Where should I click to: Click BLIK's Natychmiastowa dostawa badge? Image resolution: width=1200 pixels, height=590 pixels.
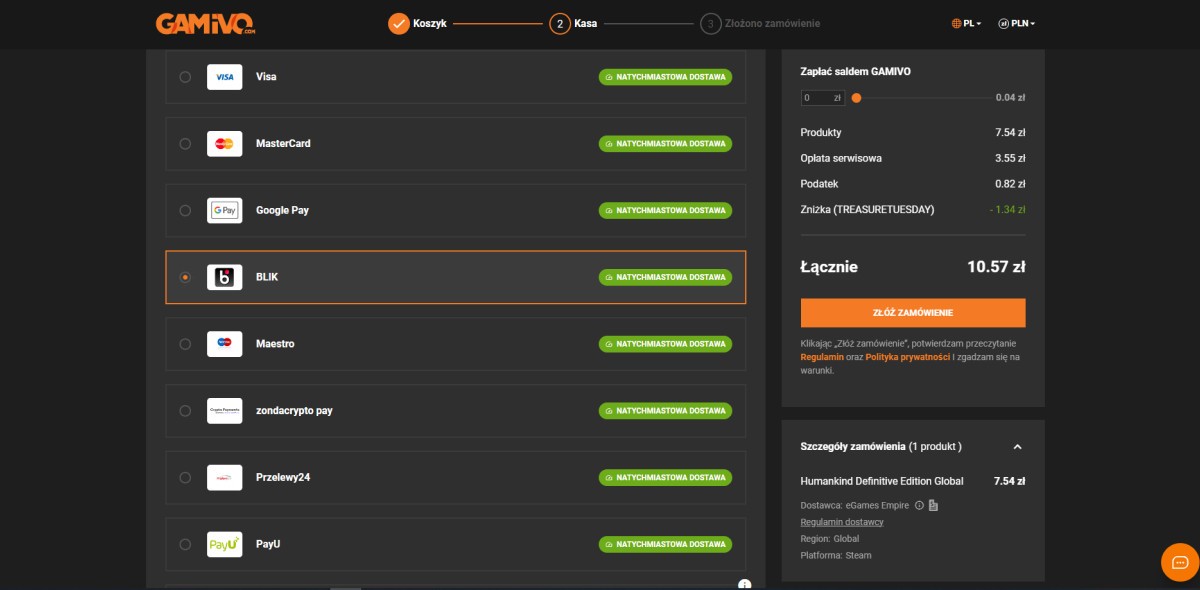(x=666, y=277)
